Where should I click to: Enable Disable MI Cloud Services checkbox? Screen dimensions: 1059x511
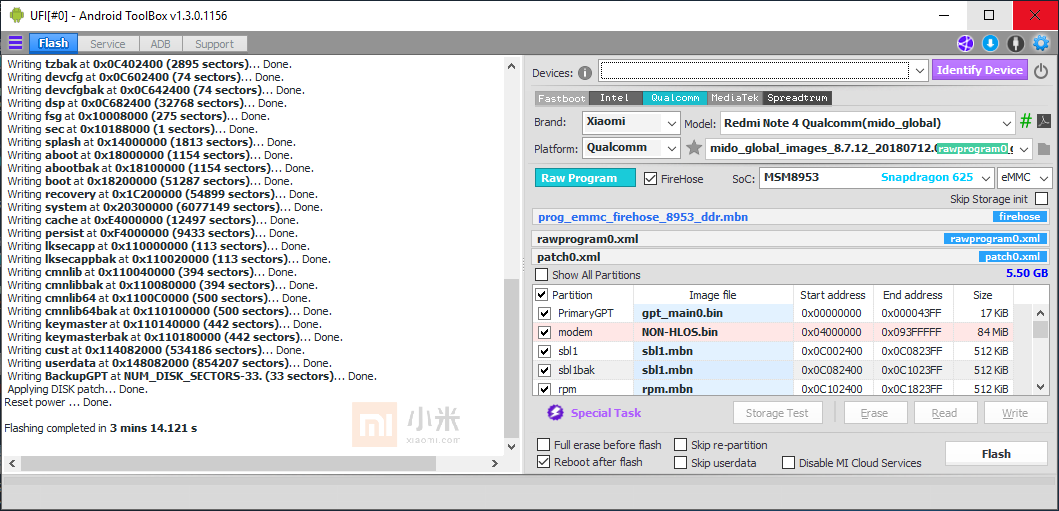point(788,463)
